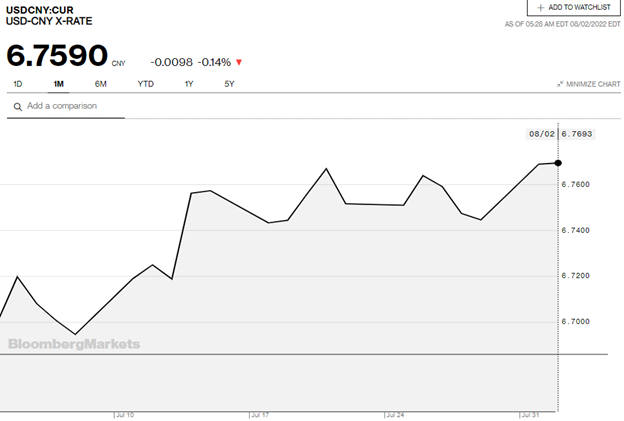624x421 pixels.
Task: Switch to the 6M chart range
Action: (101, 84)
